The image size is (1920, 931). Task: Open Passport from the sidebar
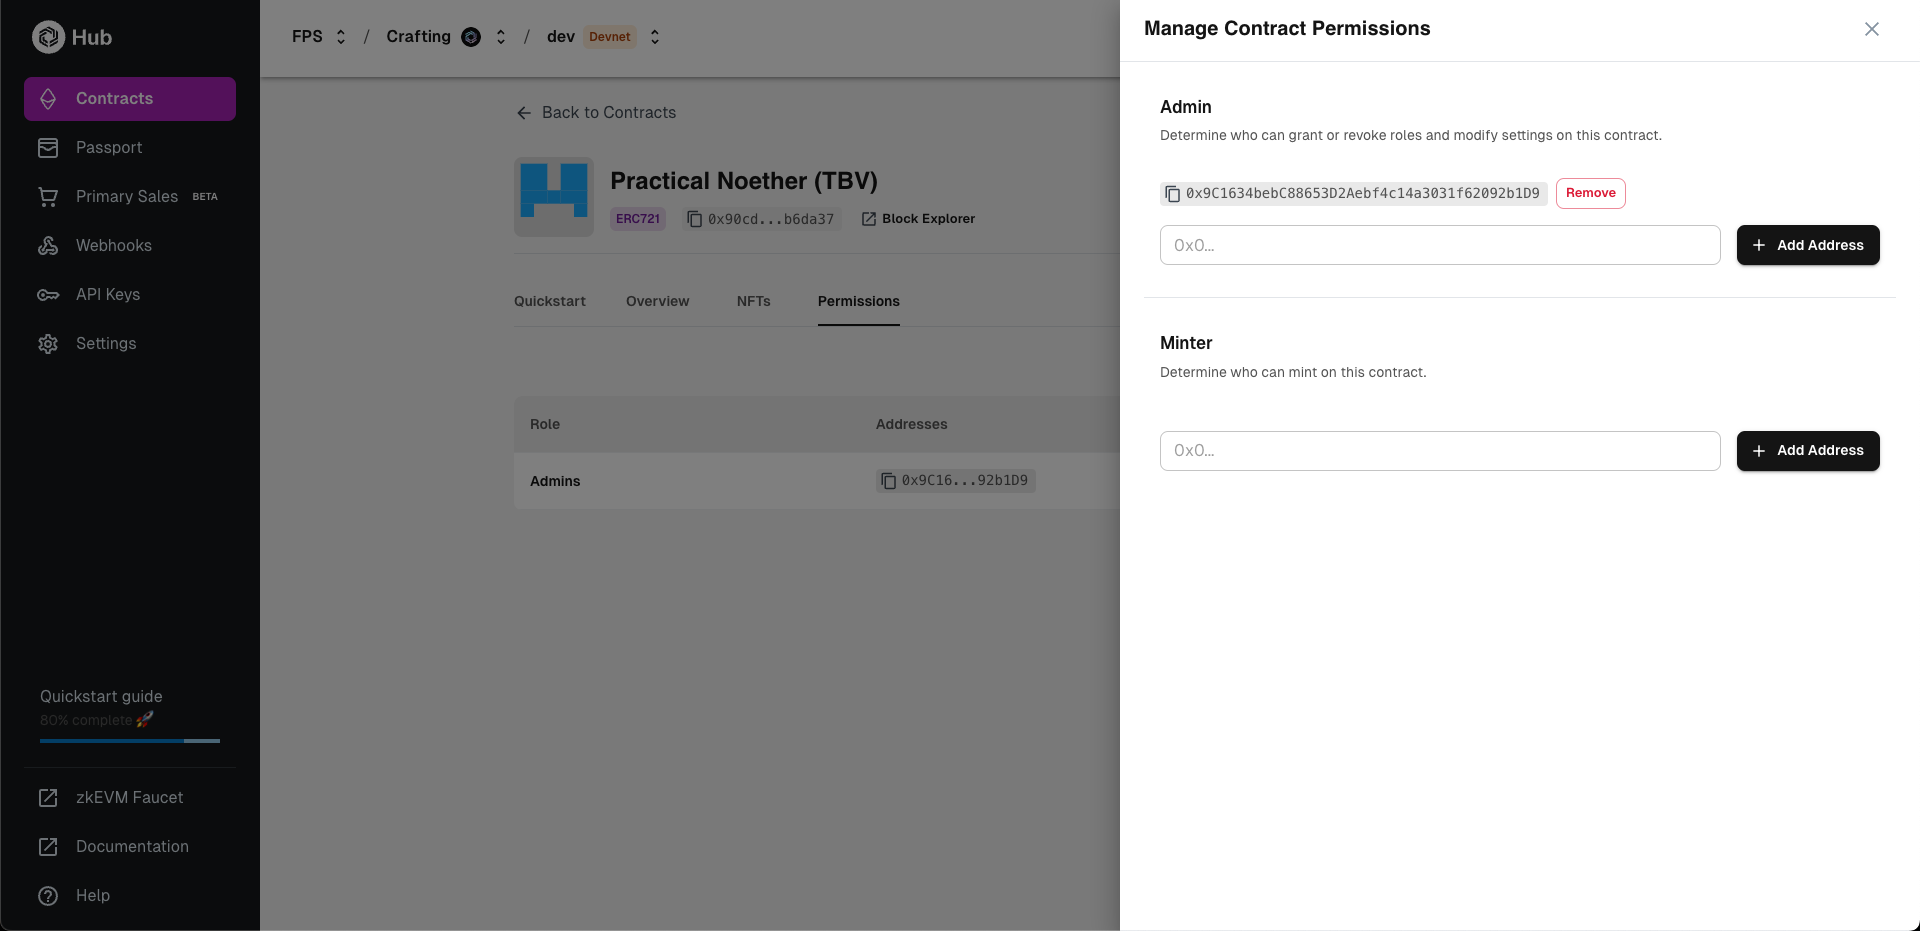[49, 147]
